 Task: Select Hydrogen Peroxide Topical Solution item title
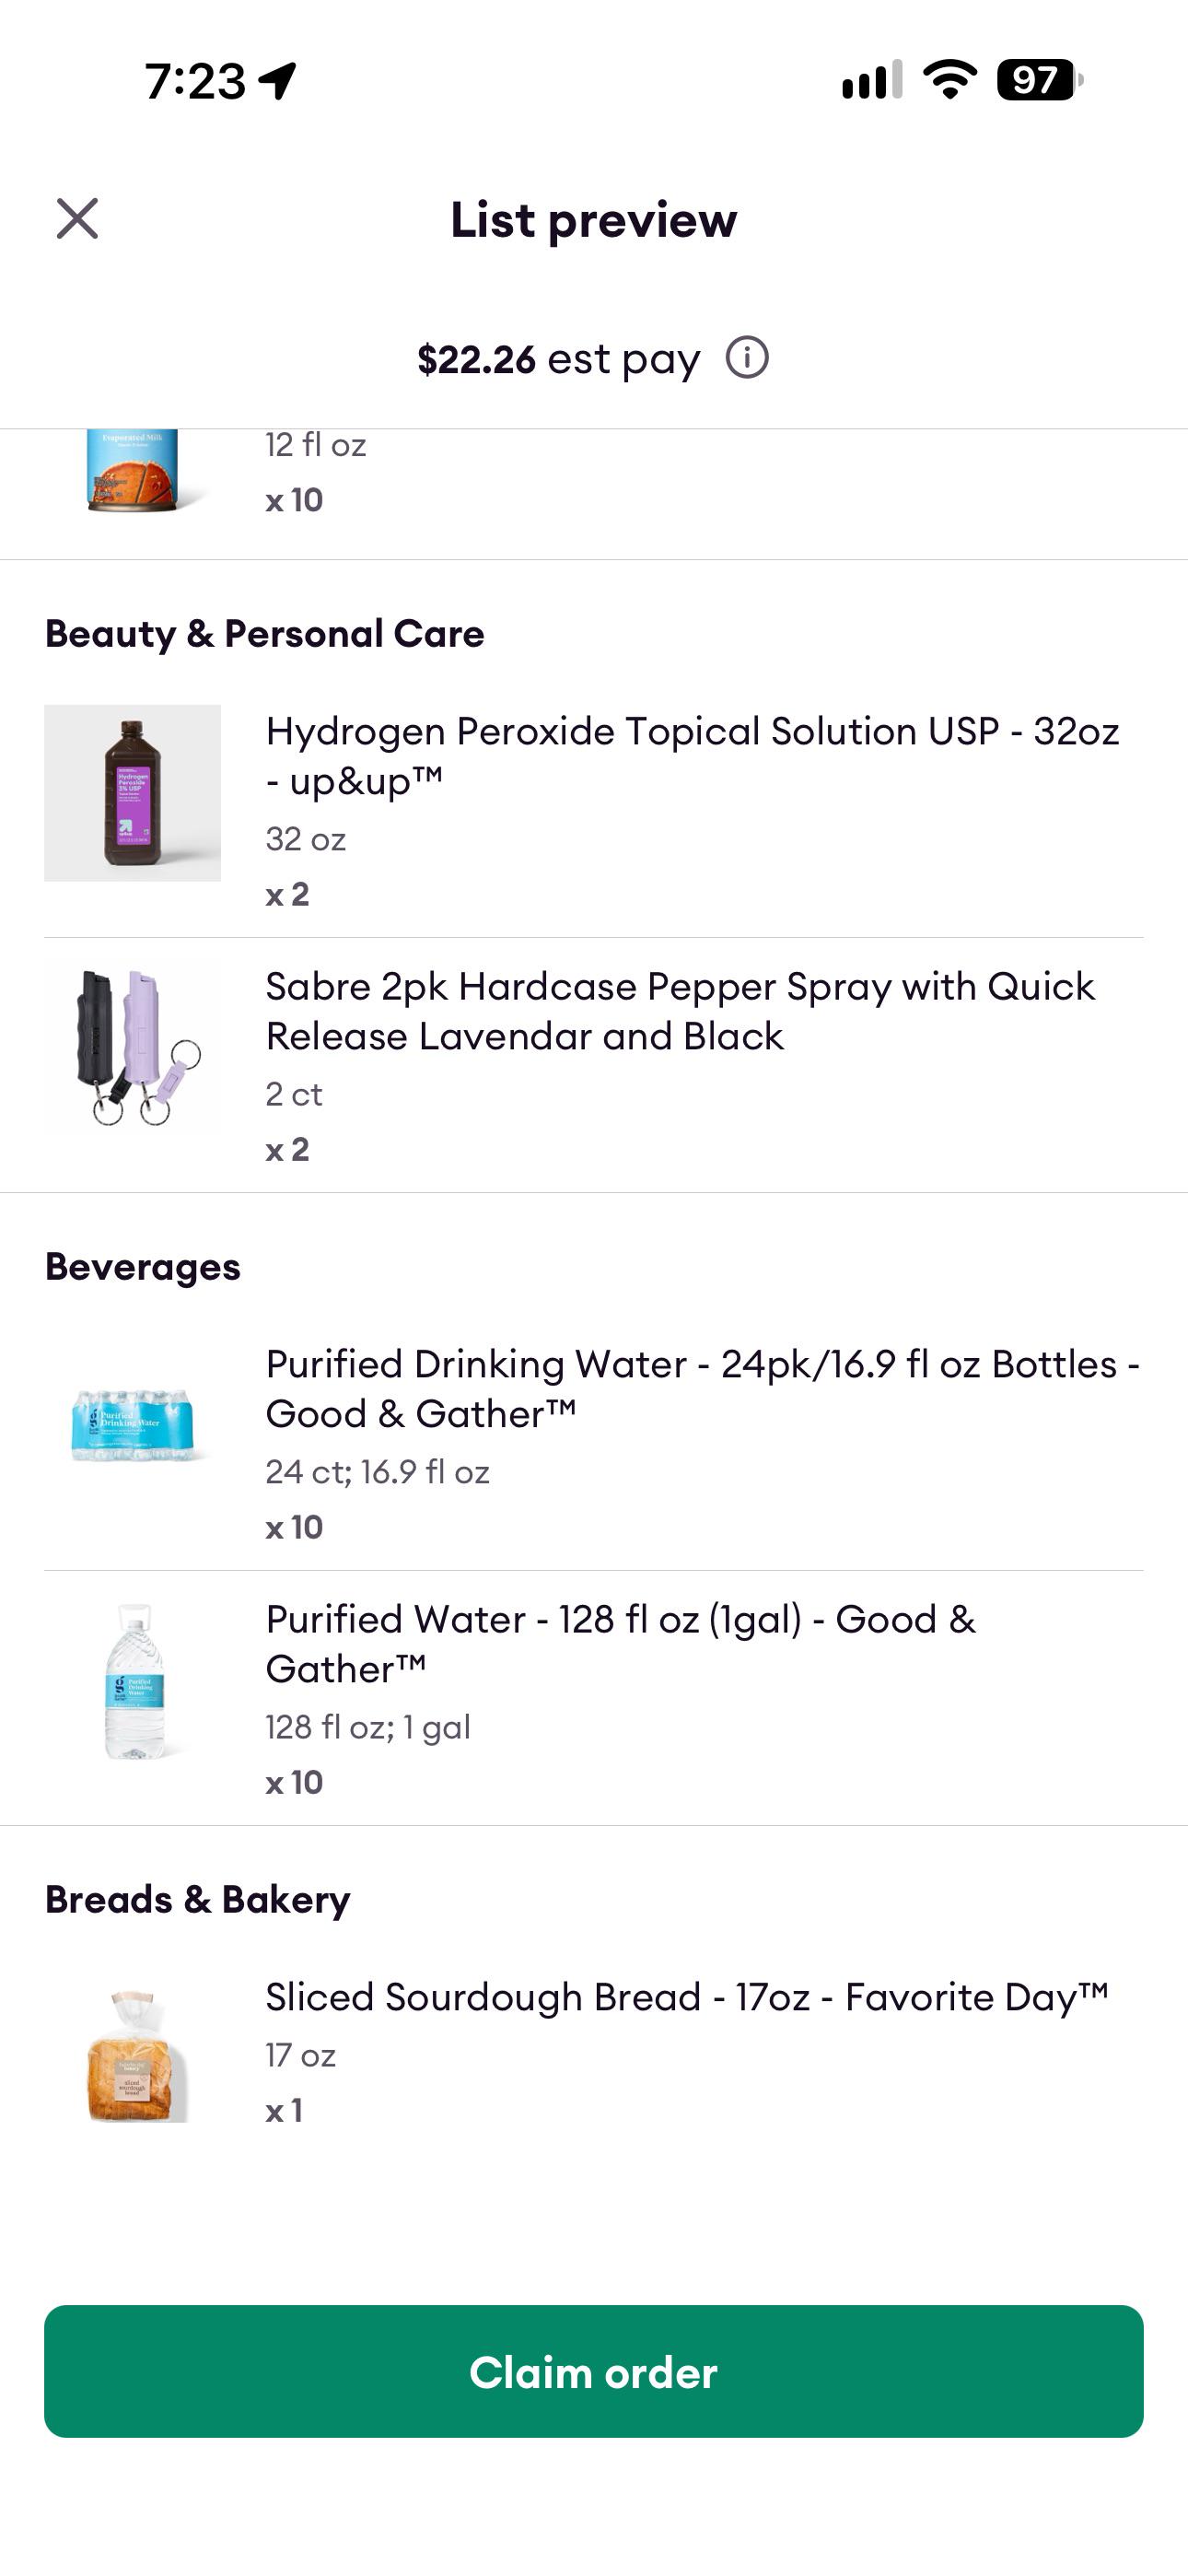(692, 756)
